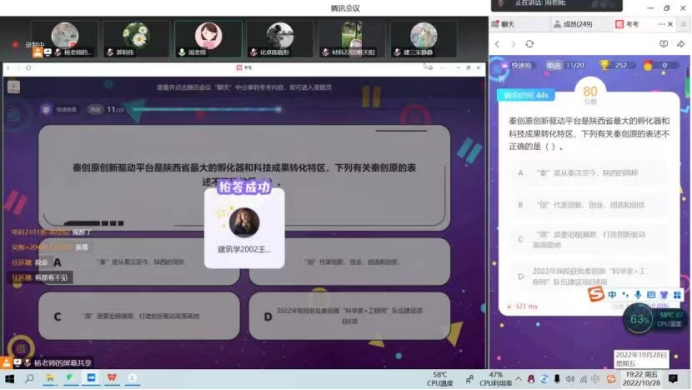Image resolution: width=692 pixels, height=390 pixels.
Task: Click the Sogou toolbar microphone voice input icon
Action: pyautogui.click(x=638, y=295)
